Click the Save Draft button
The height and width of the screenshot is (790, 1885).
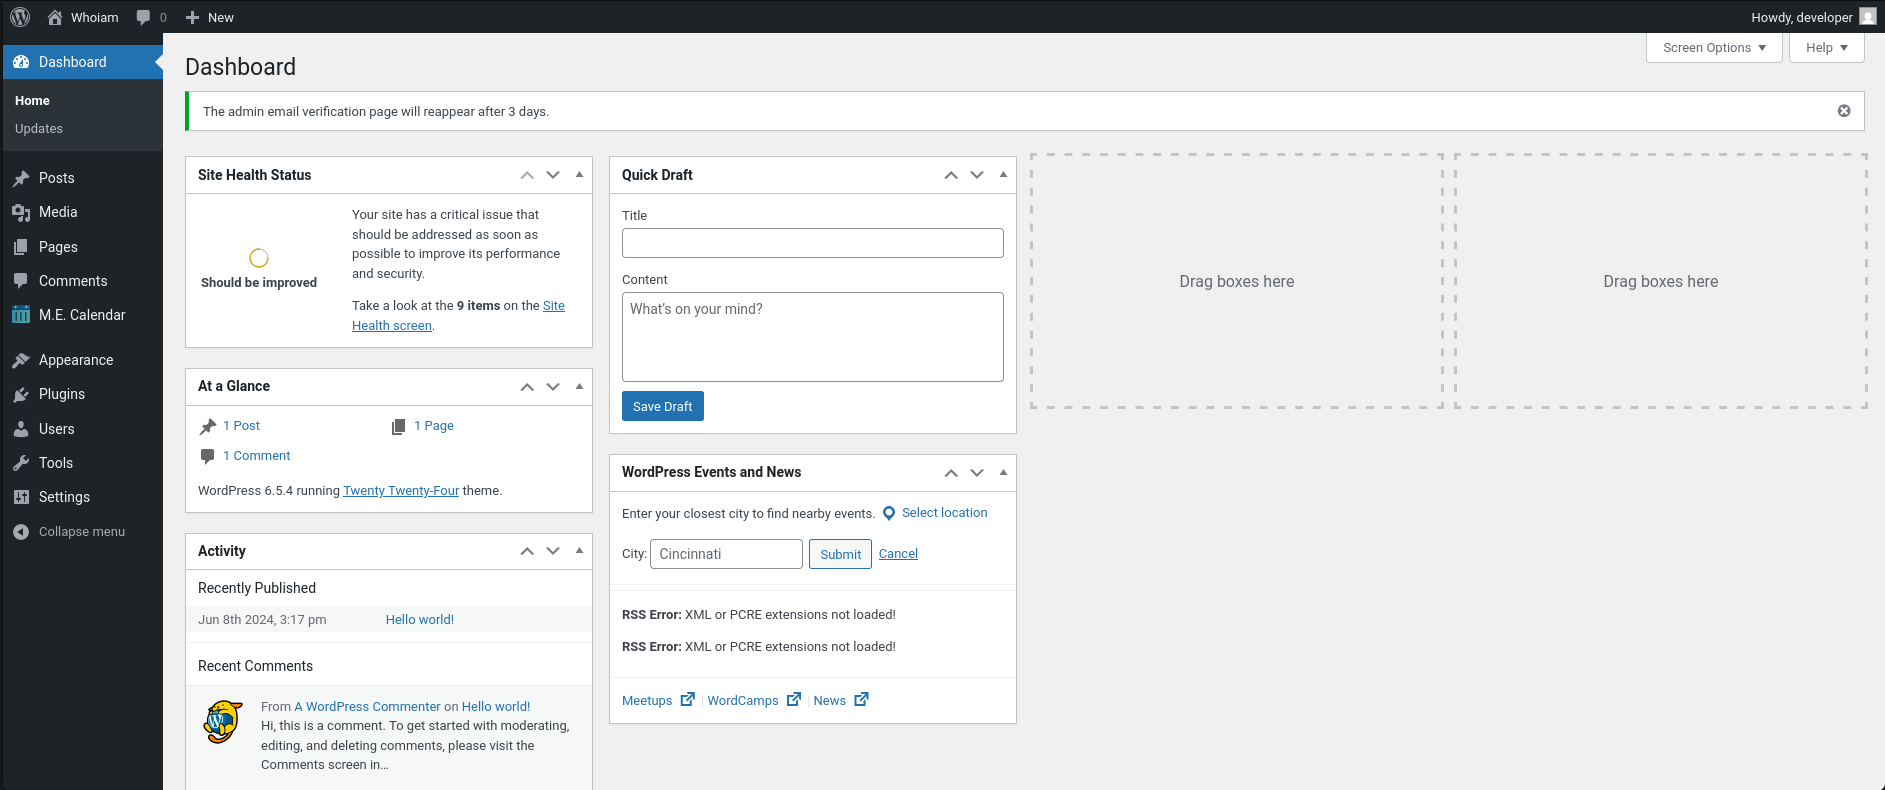point(663,406)
